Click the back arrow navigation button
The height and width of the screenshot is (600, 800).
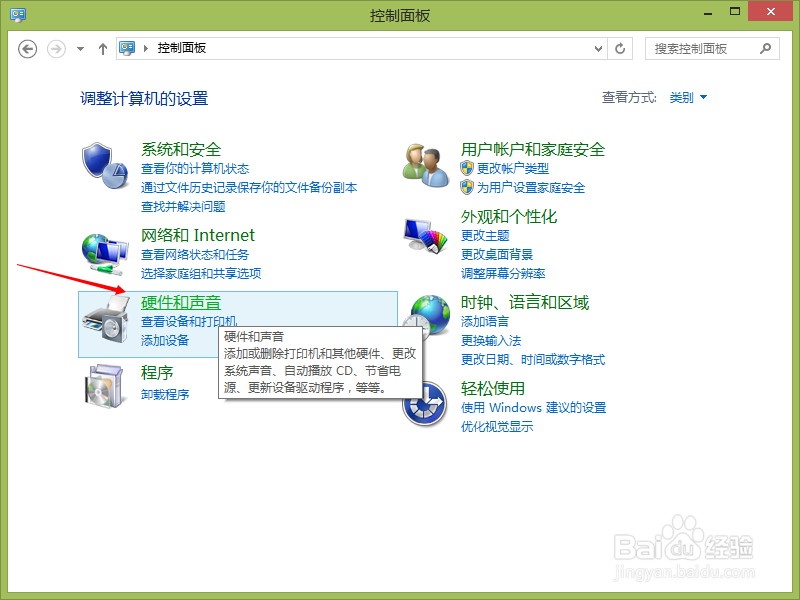point(28,49)
